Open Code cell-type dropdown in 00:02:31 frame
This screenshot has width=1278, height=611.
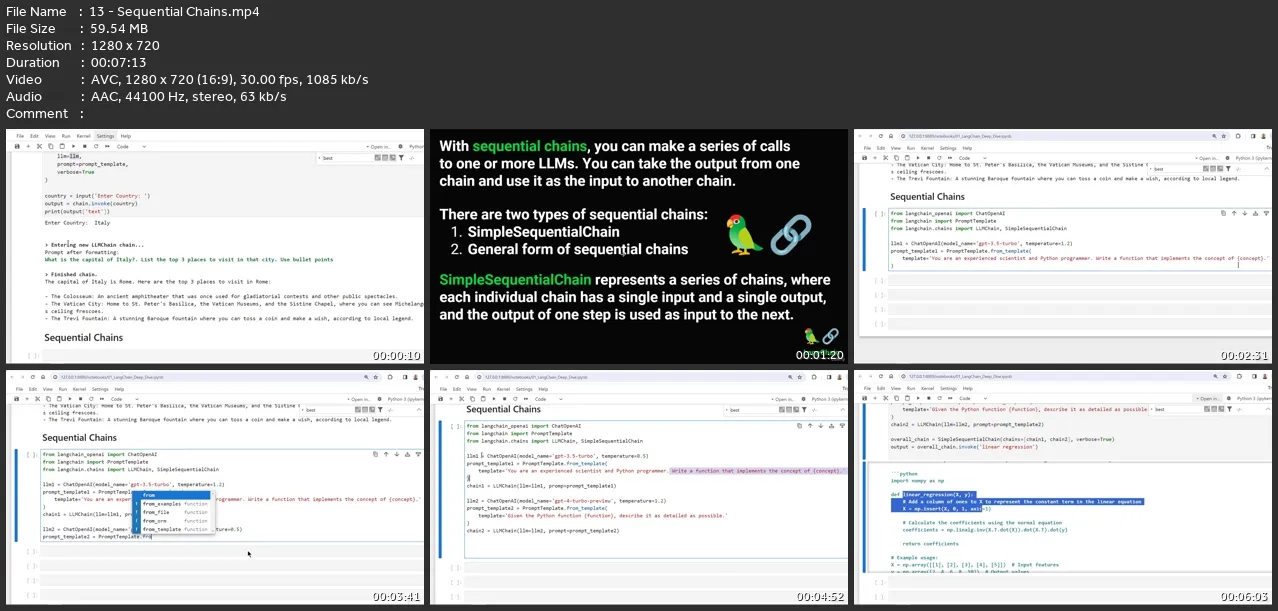(x=972, y=158)
